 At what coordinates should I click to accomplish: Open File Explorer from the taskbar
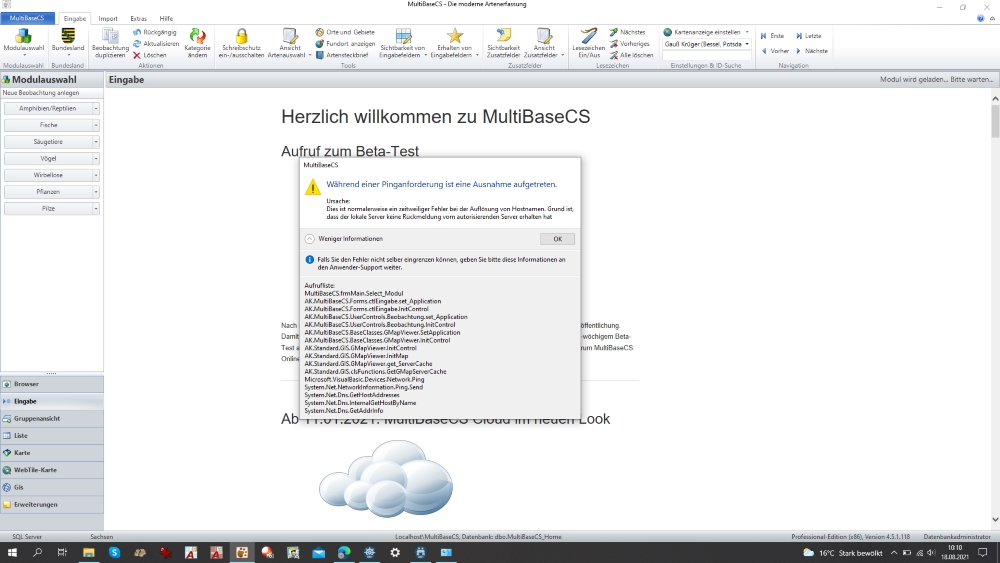click(89, 552)
